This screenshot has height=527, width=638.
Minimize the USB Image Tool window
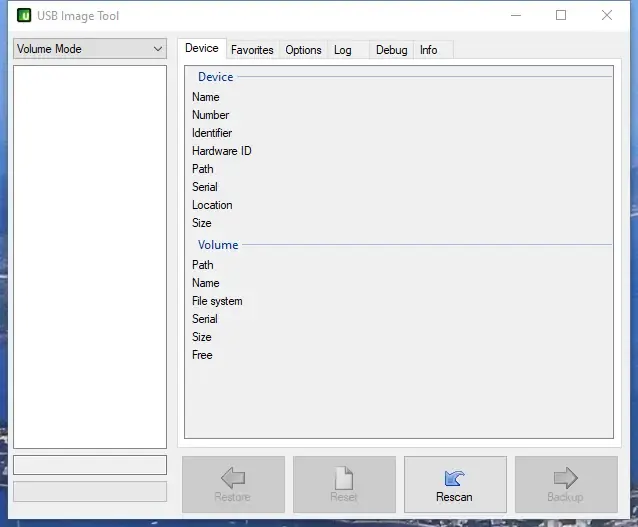tap(516, 15)
